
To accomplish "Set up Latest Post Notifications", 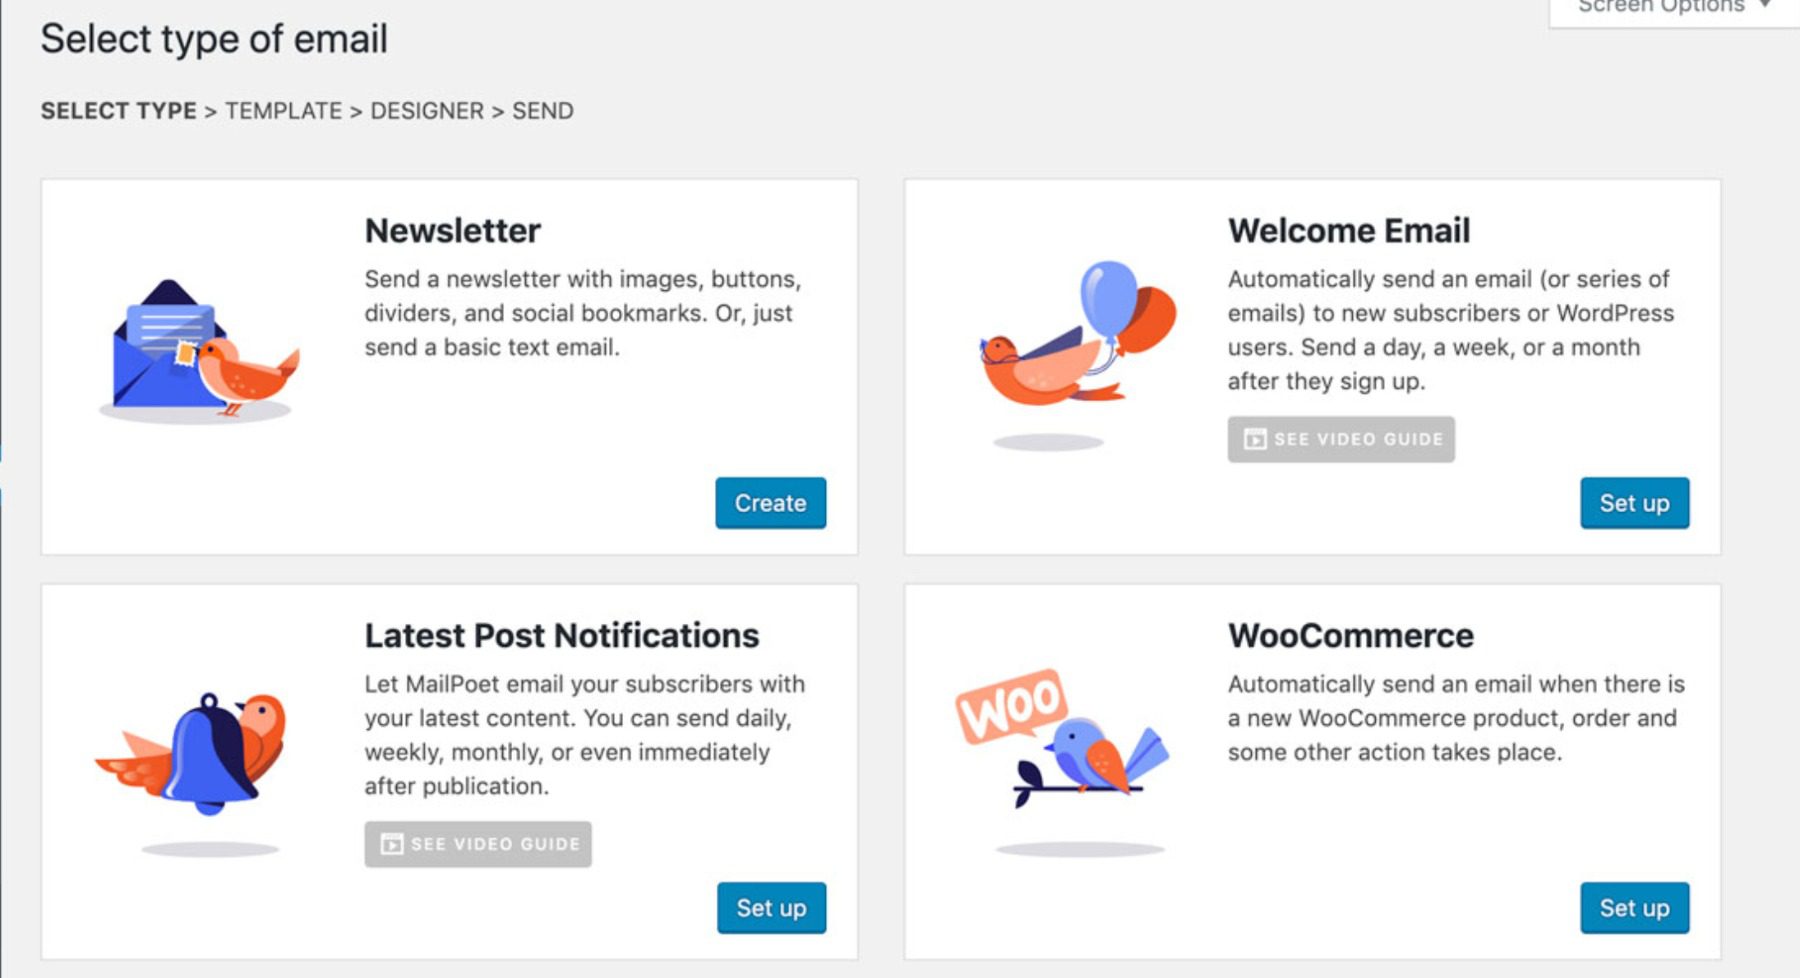I will click(771, 908).
